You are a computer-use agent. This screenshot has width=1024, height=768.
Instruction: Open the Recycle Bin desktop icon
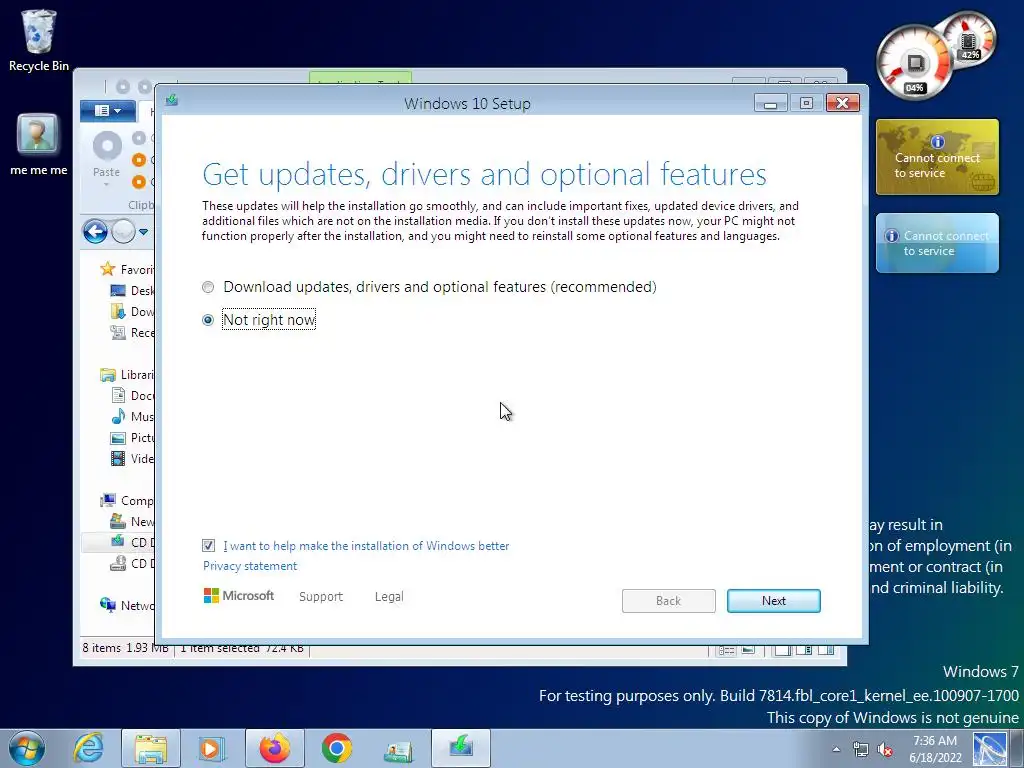point(39,40)
